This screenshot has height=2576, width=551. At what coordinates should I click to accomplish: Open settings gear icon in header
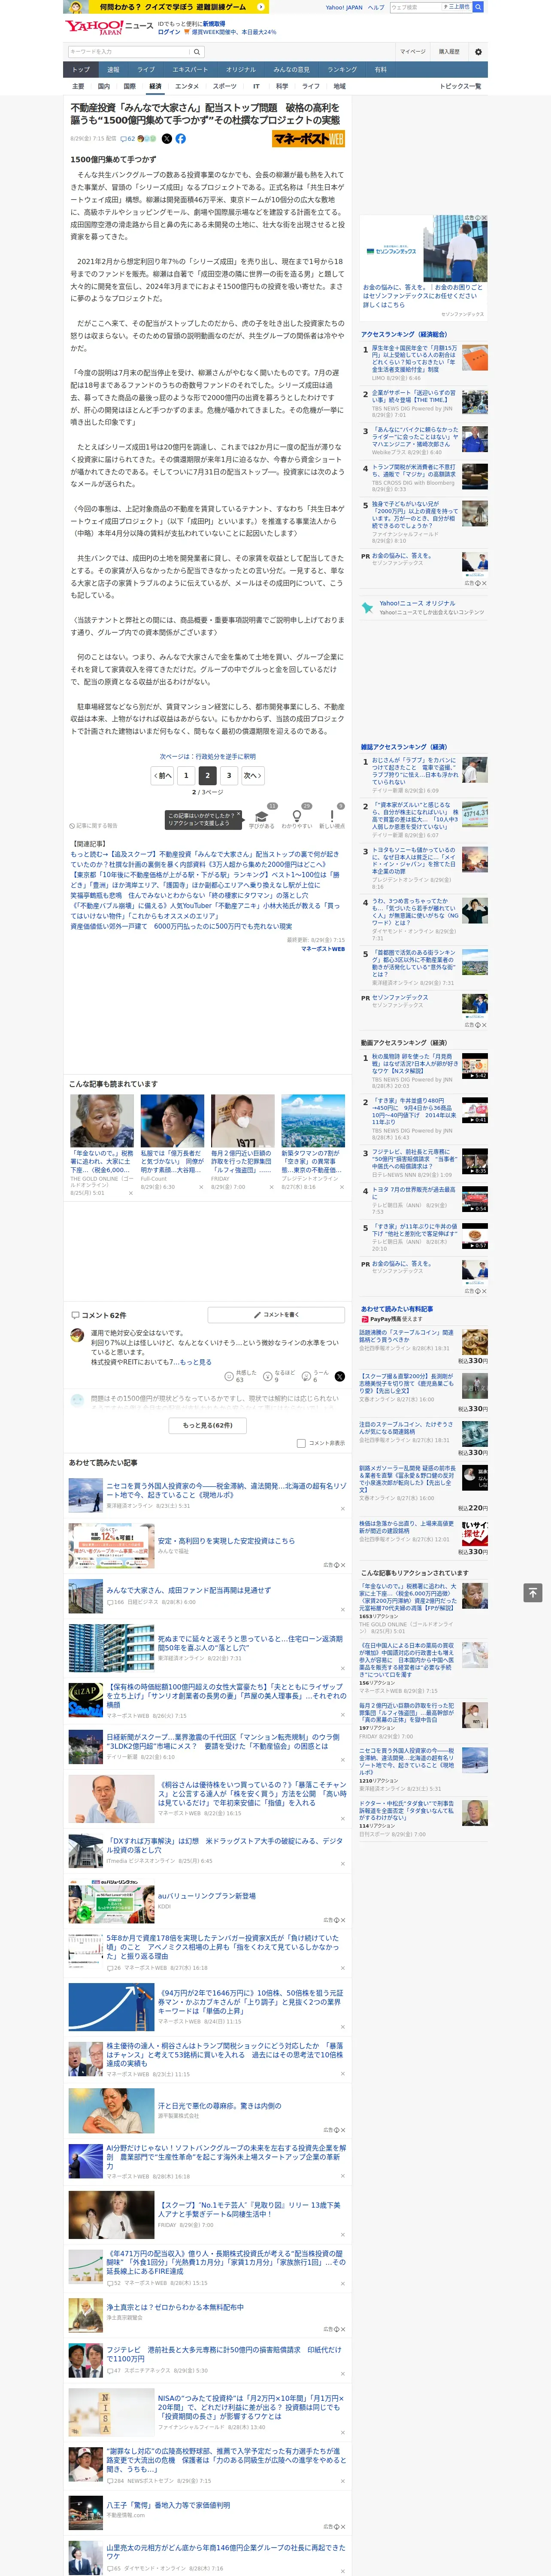click(x=478, y=52)
